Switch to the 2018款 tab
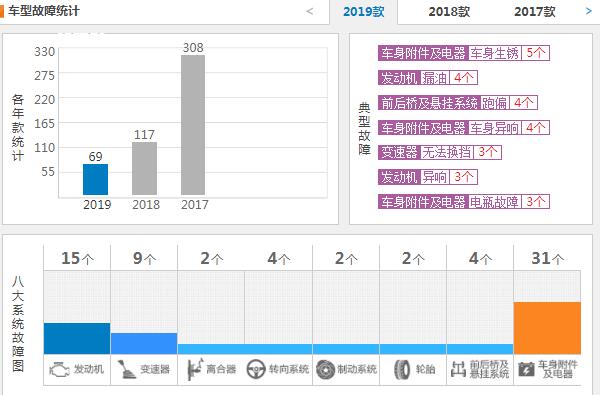600x395 pixels. point(449,12)
